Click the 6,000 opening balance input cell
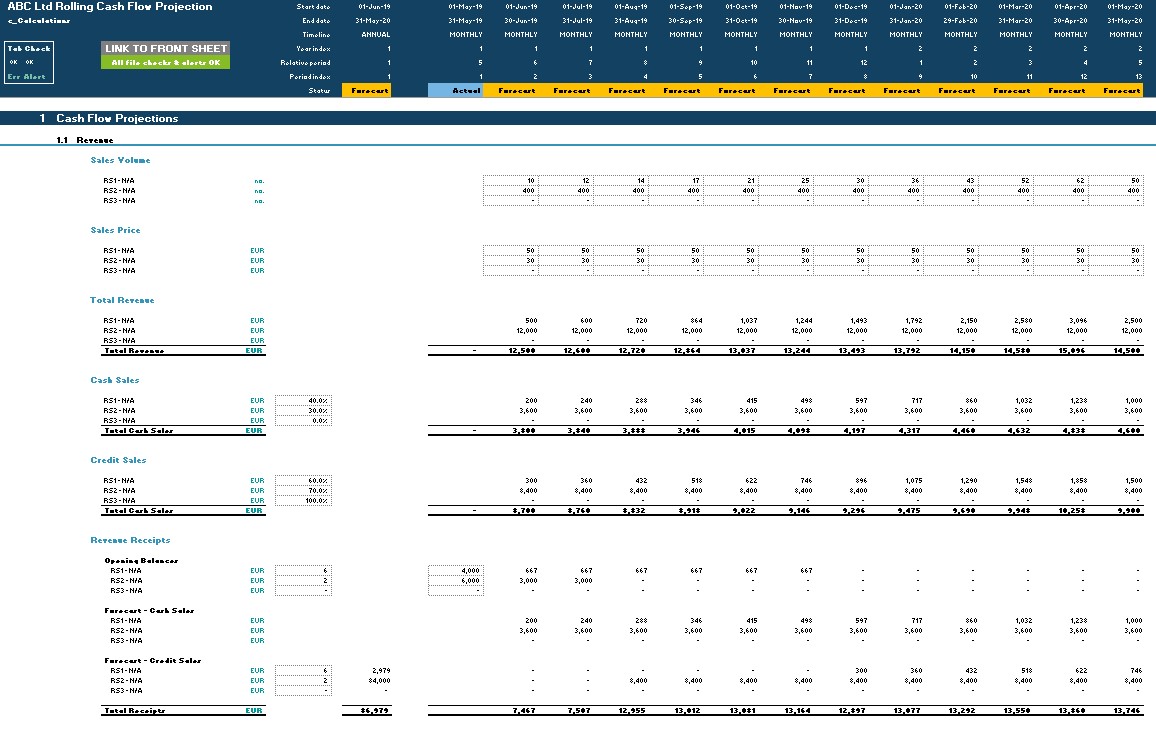The height and width of the screenshot is (737, 1156). click(456, 581)
